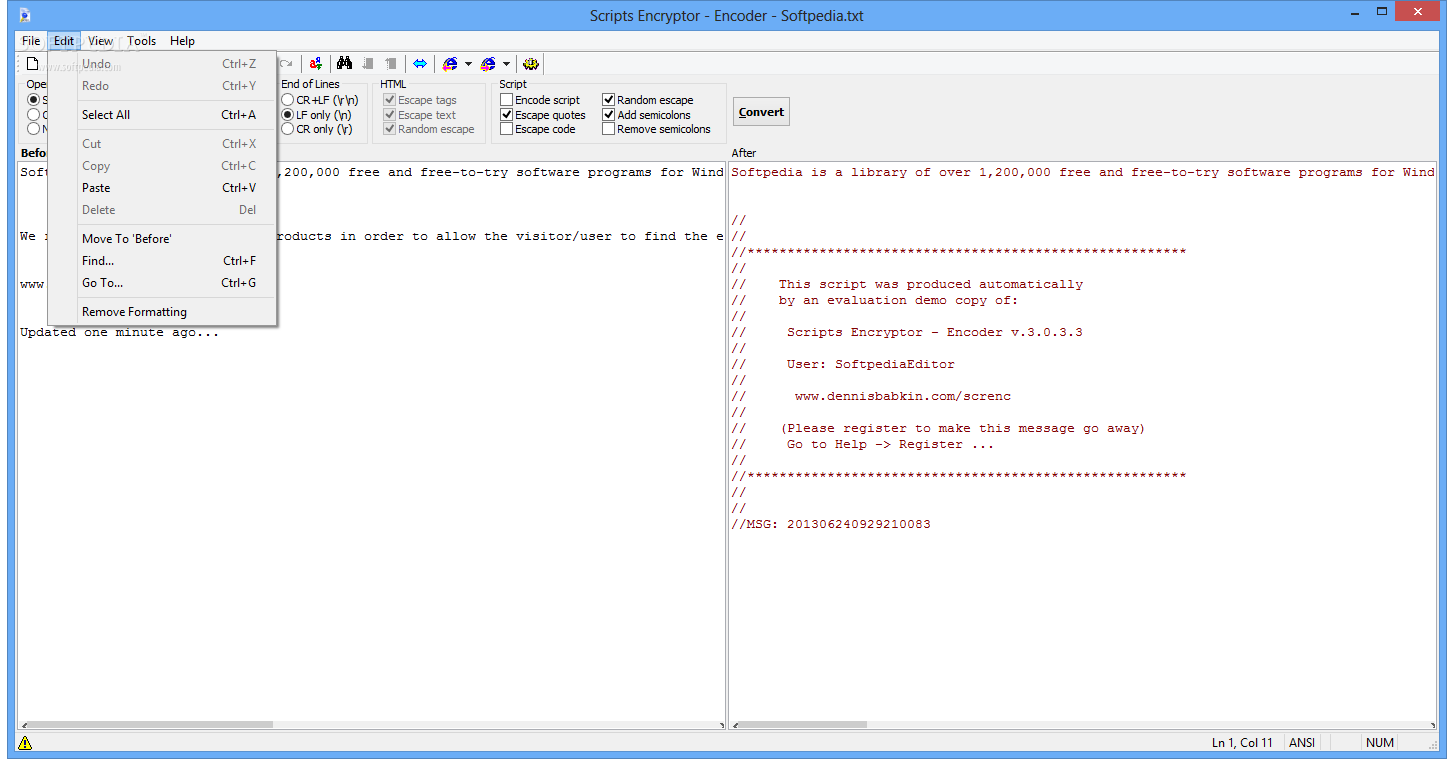This screenshot has width=1447, height=759.
Task: Click the binoculars Find icon
Action: (344, 64)
